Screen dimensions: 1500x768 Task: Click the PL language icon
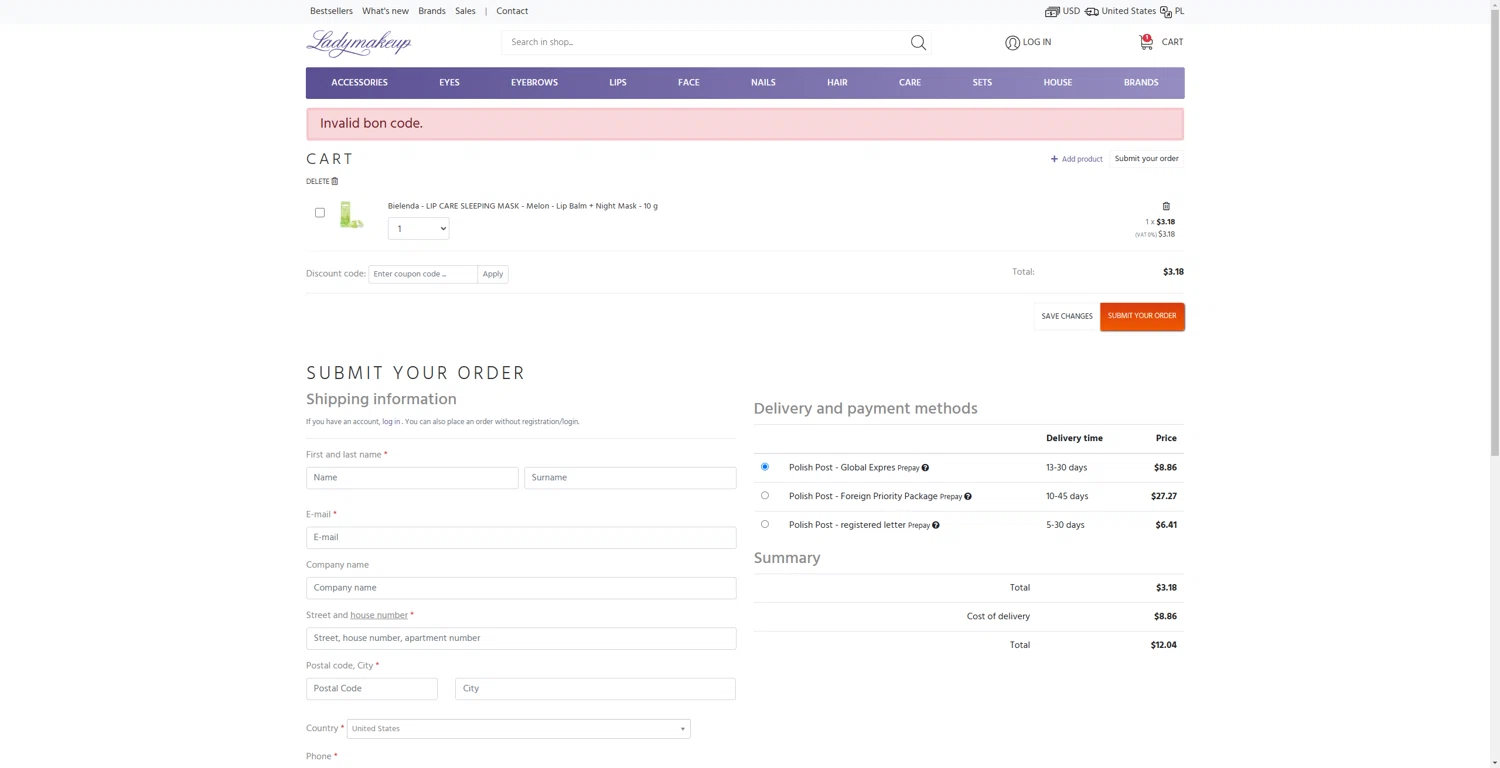point(1166,12)
